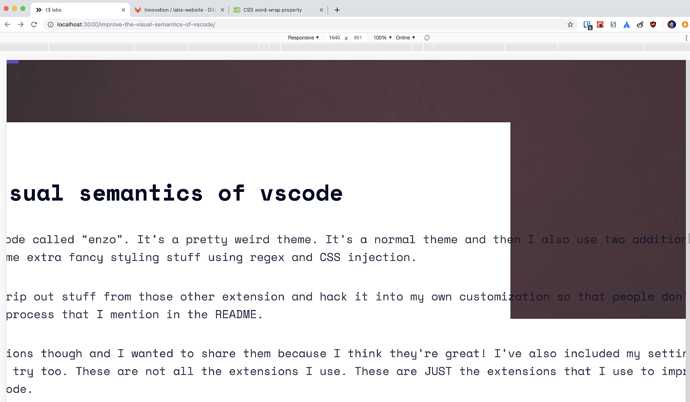Click the localhost address bar
The image size is (690, 402).
[x=300, y=24]
